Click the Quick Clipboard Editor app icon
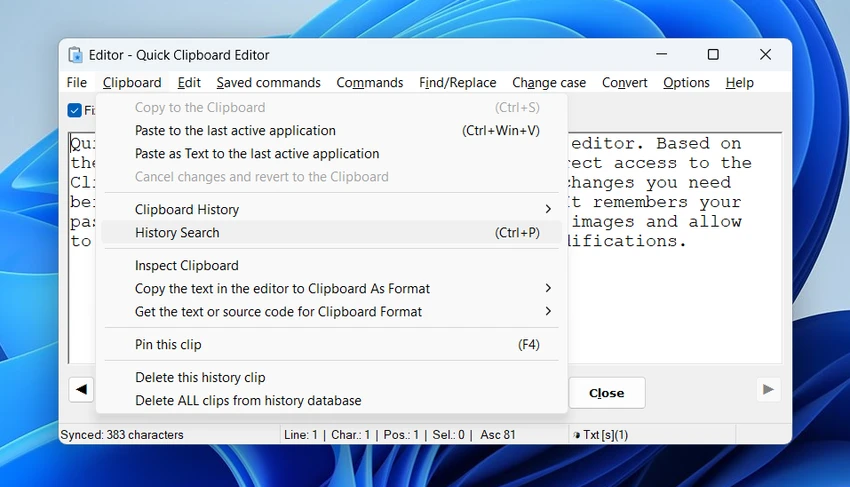Image resolution: width=850 pixels, height=487 pixels. point(75,55)
